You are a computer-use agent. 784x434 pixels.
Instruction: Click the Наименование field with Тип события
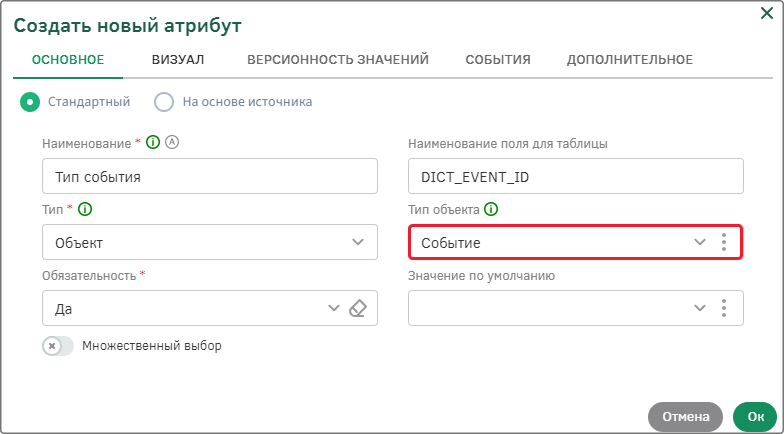210,176
